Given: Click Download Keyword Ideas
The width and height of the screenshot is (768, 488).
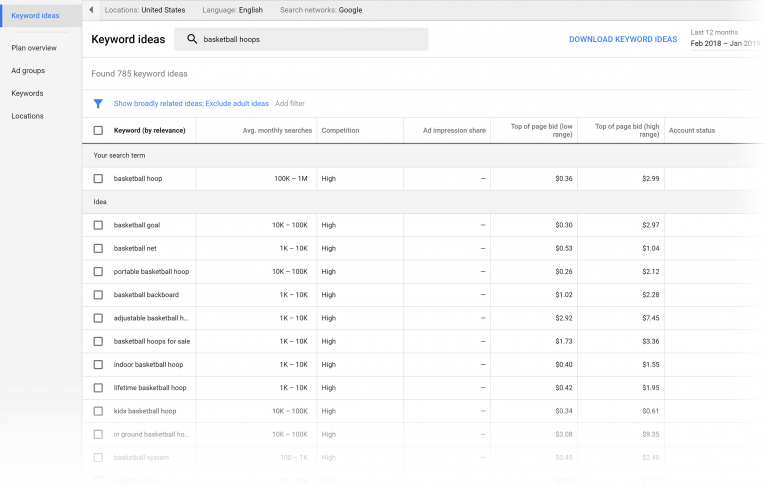Looking at the screenshot, I should (622, 40).
